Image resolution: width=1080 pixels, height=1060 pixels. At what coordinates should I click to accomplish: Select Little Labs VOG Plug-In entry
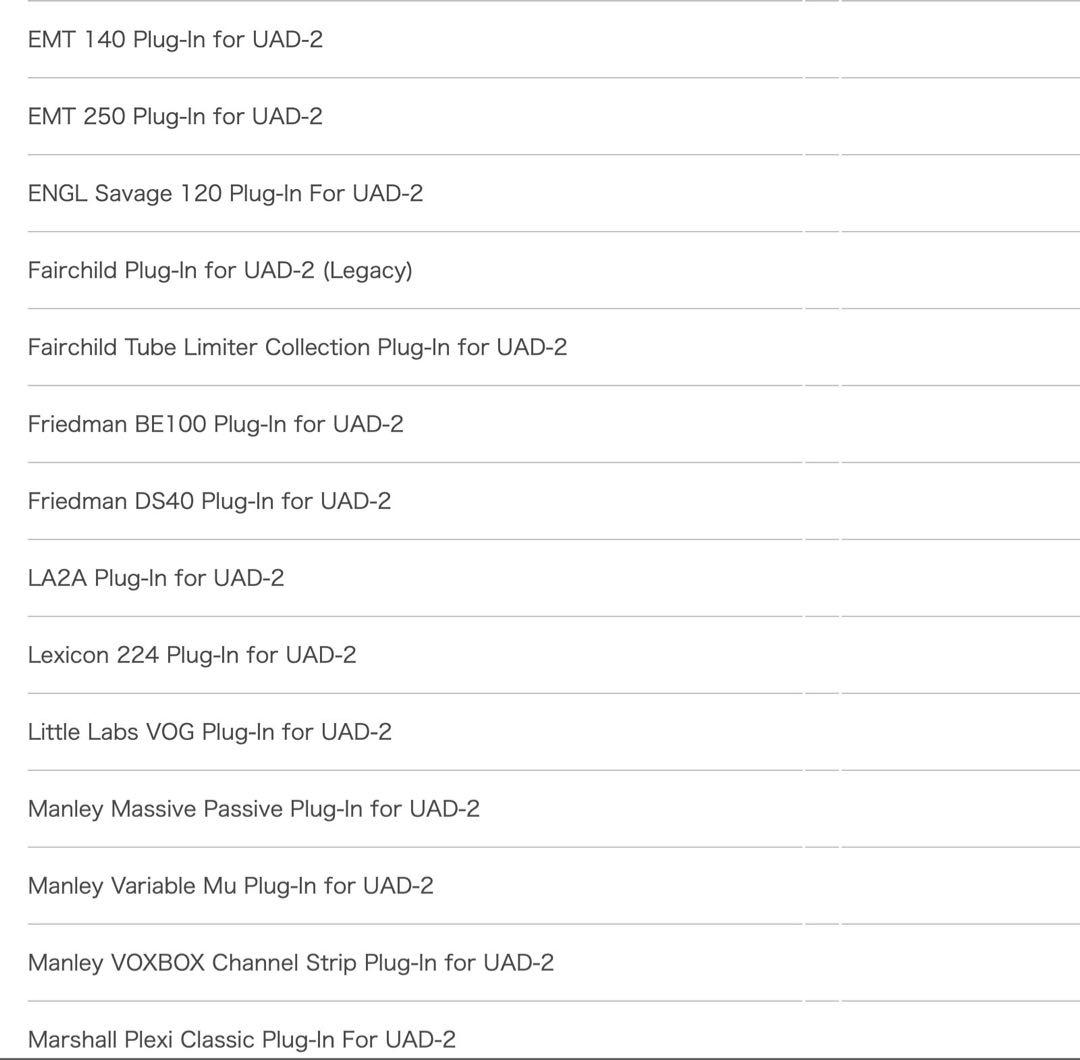click(210, 733)
